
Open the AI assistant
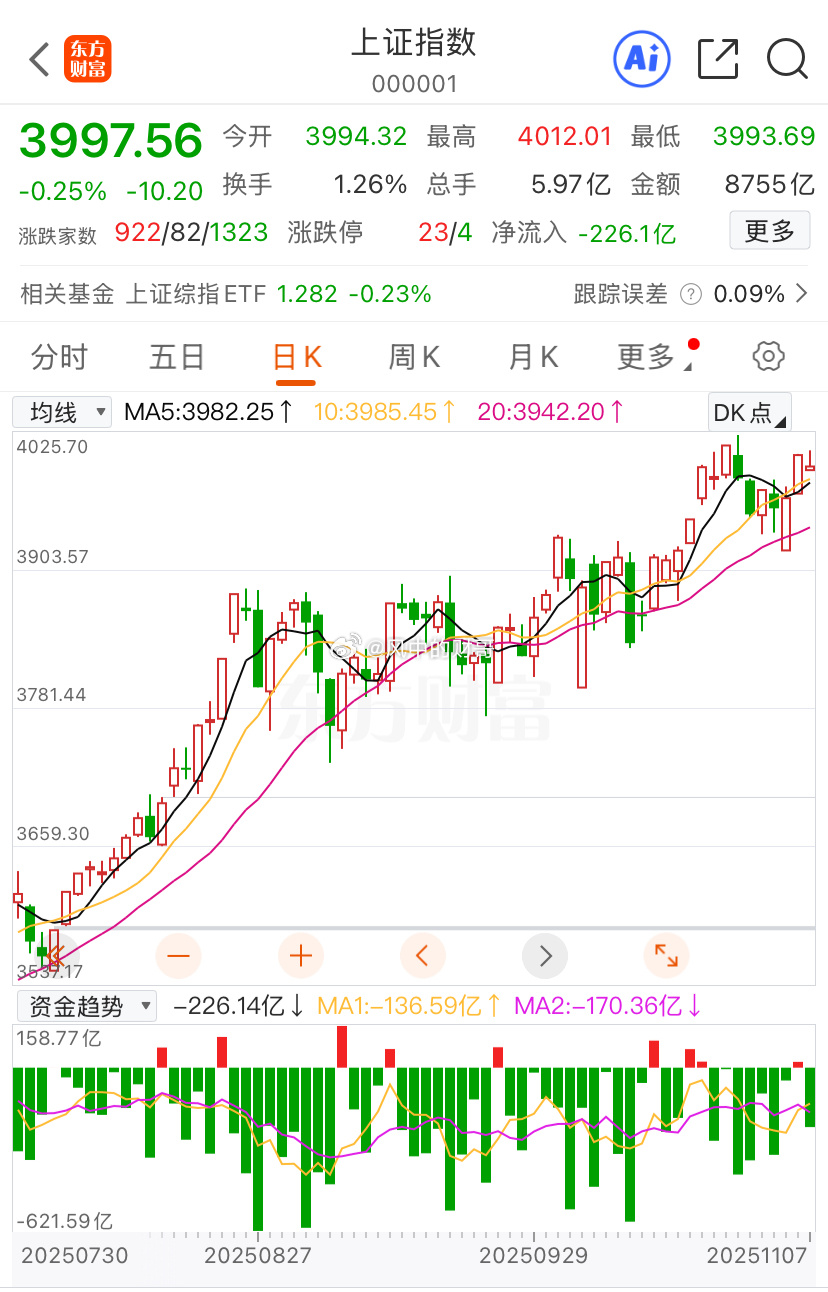641,59
